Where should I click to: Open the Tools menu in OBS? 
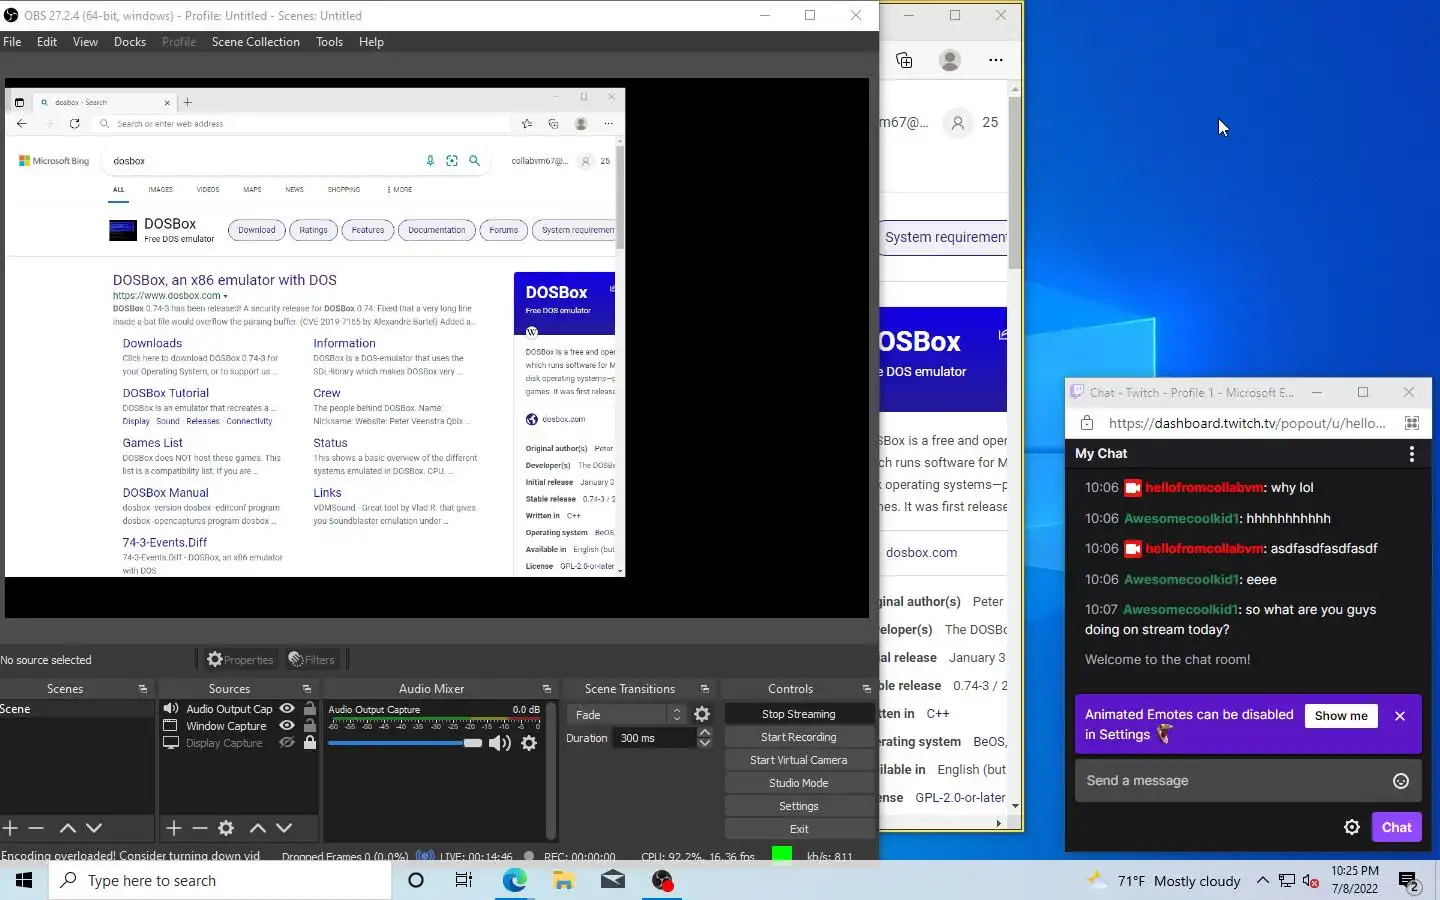pos(329,42)
